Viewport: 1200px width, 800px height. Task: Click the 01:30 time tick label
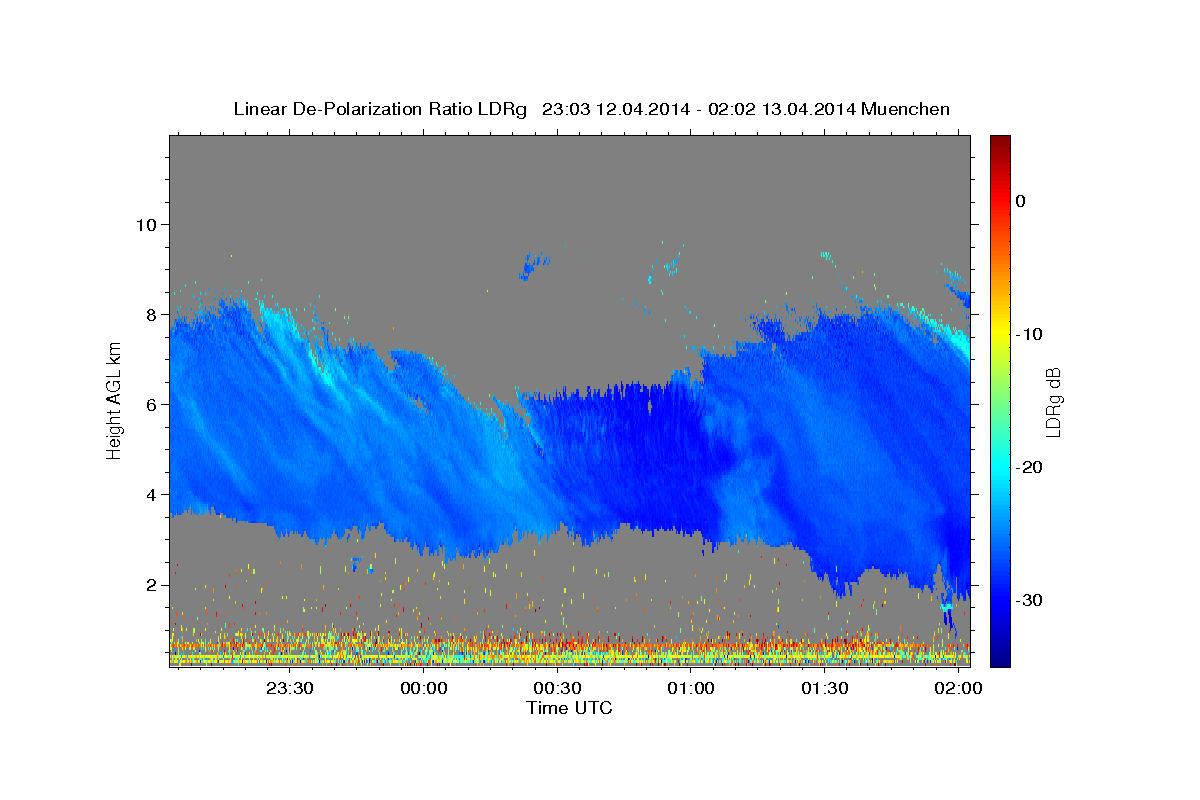pos(824,689)
